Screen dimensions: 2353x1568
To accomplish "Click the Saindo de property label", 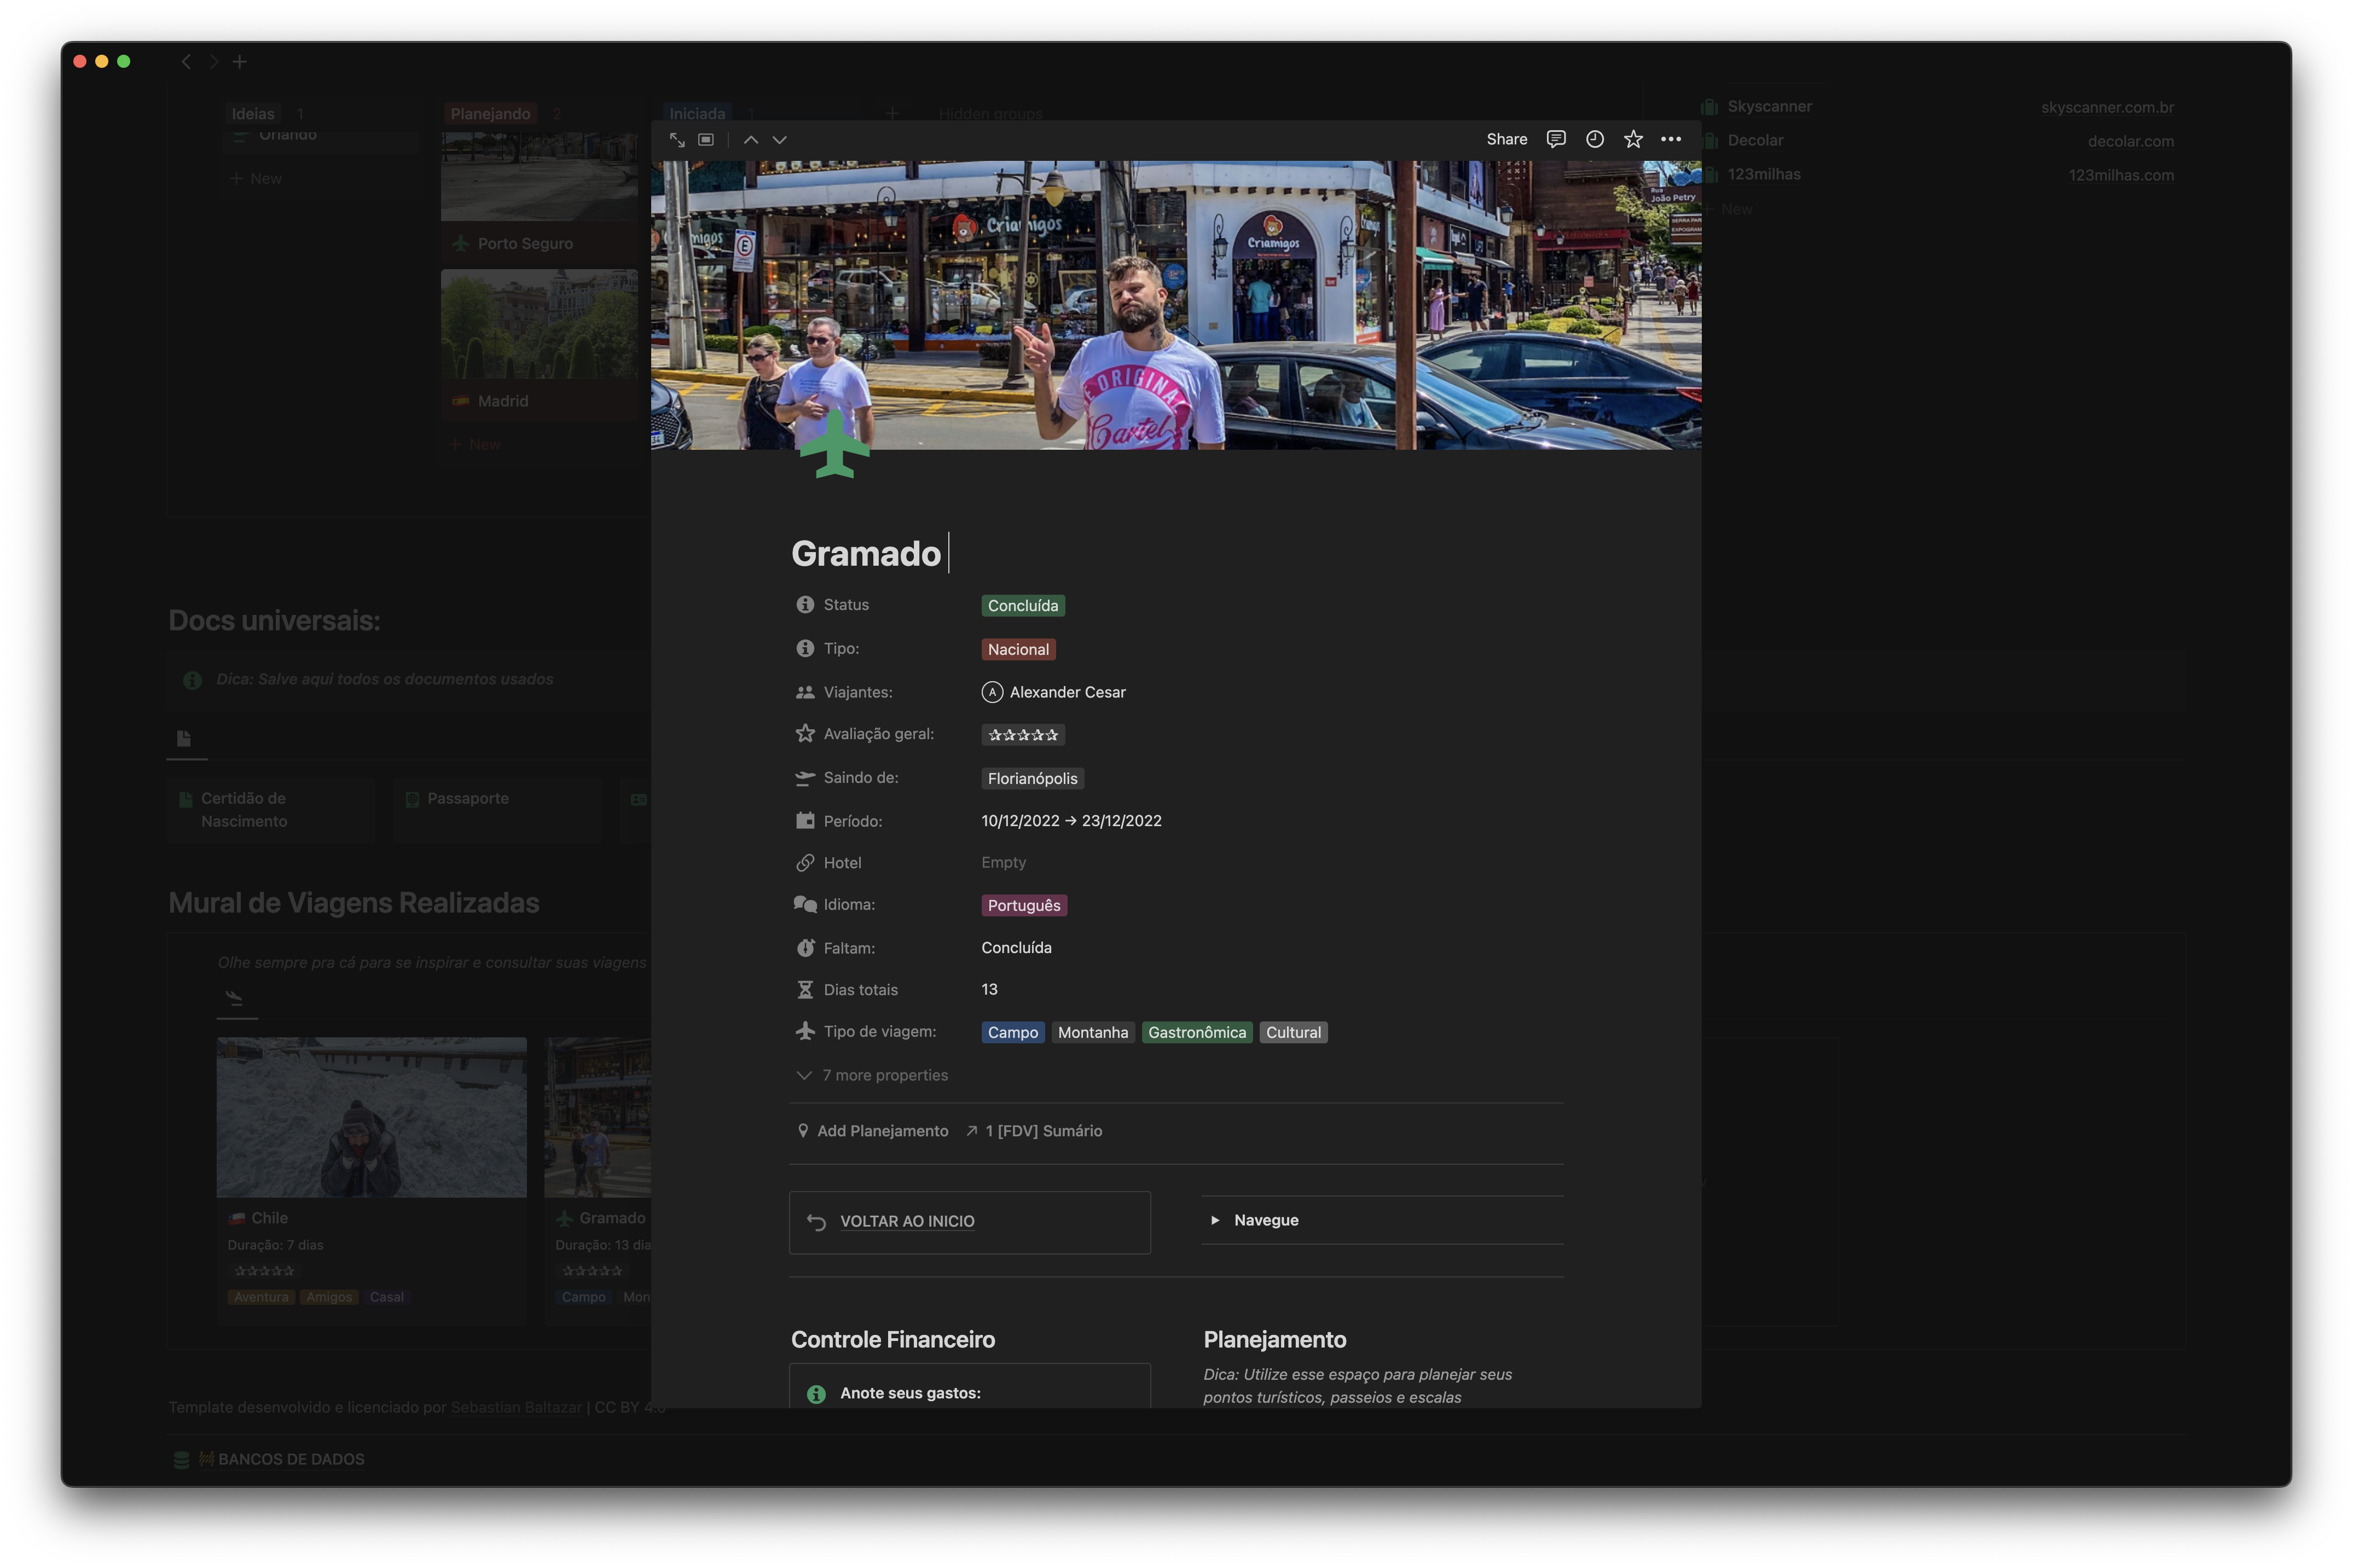I will pos(861,778).
